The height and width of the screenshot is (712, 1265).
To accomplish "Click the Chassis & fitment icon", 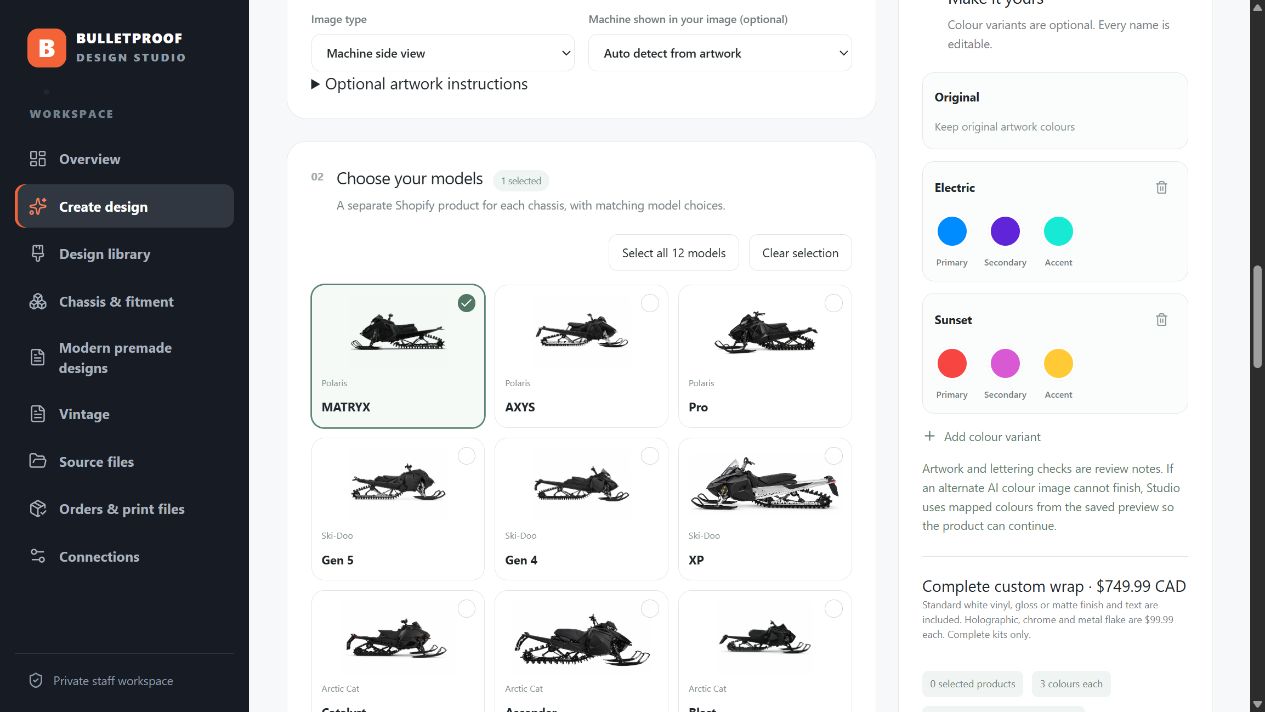I will 38,302.
